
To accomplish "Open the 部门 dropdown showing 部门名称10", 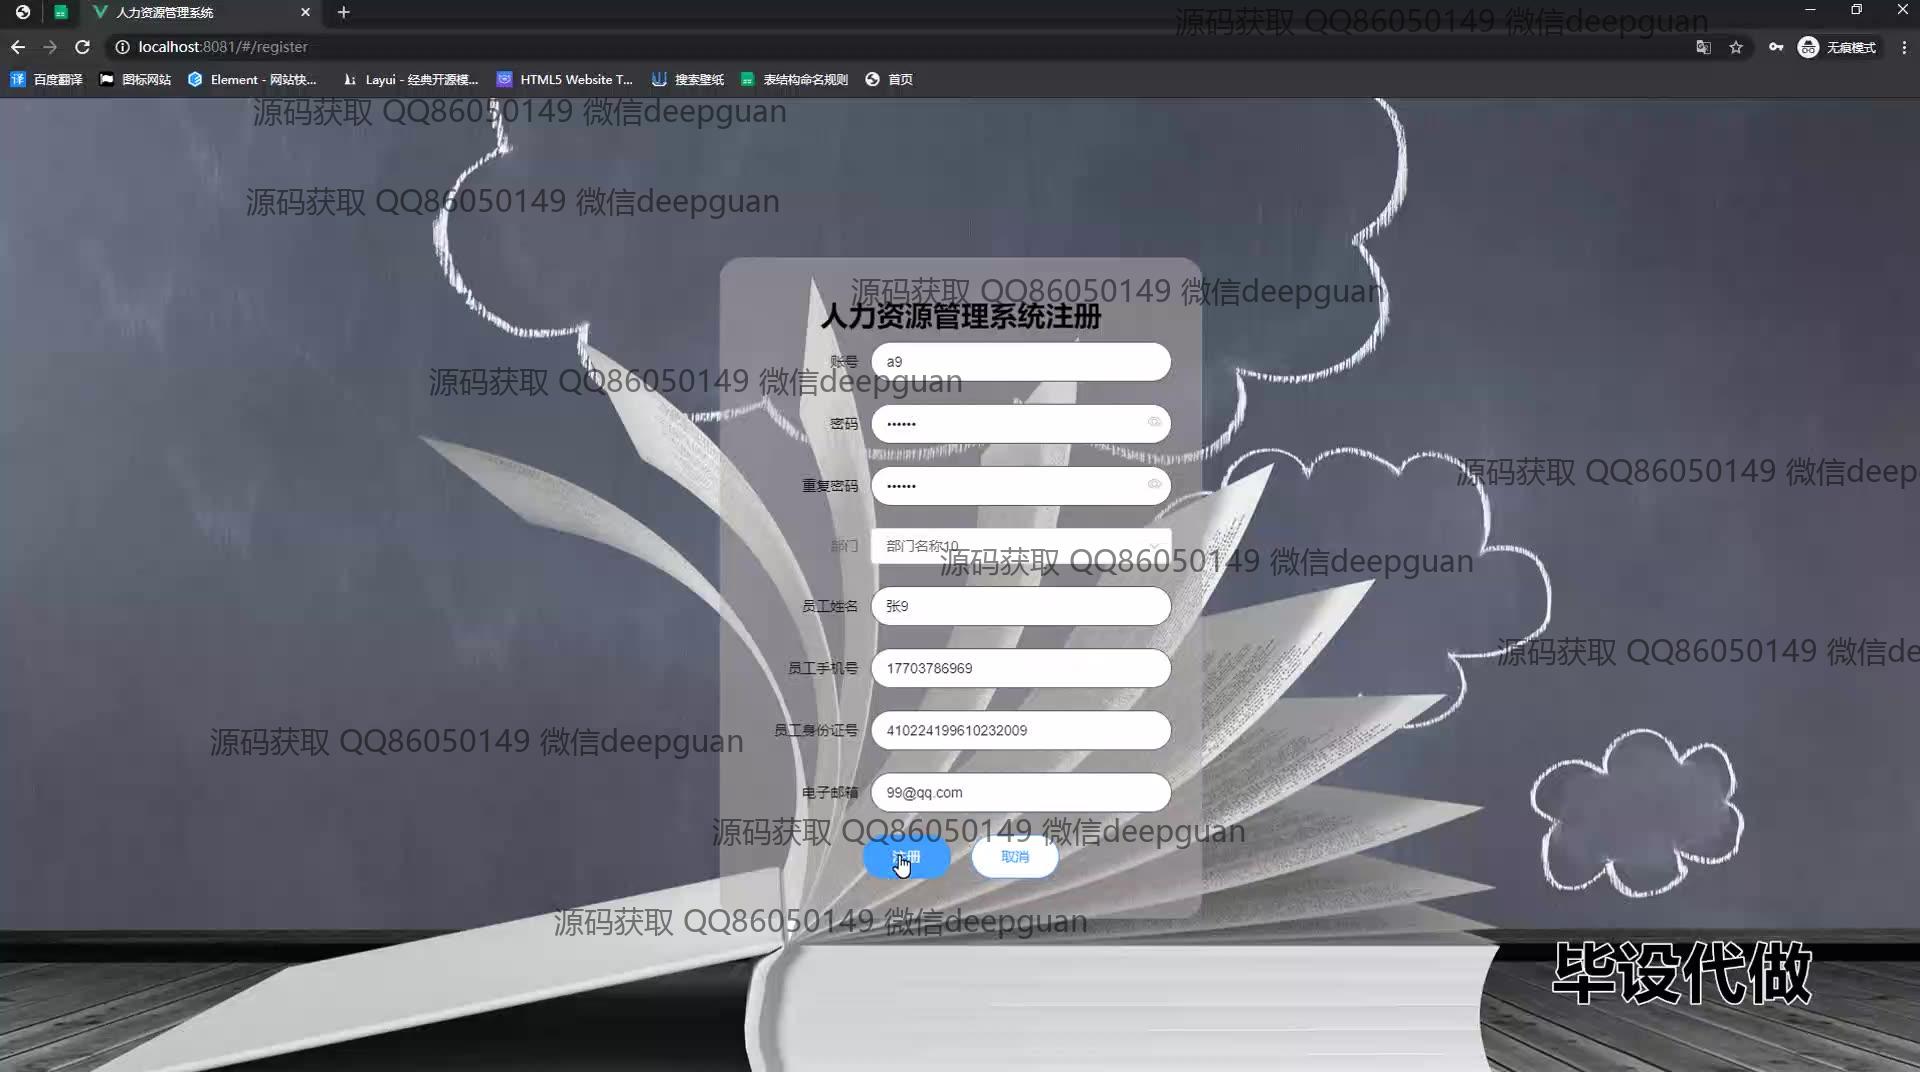I will pos(1021,546).
